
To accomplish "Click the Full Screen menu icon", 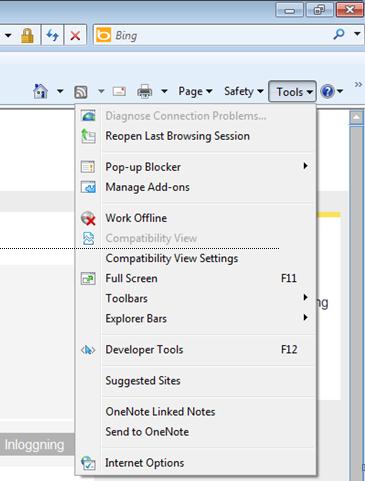I will click(x=88, y=278).
